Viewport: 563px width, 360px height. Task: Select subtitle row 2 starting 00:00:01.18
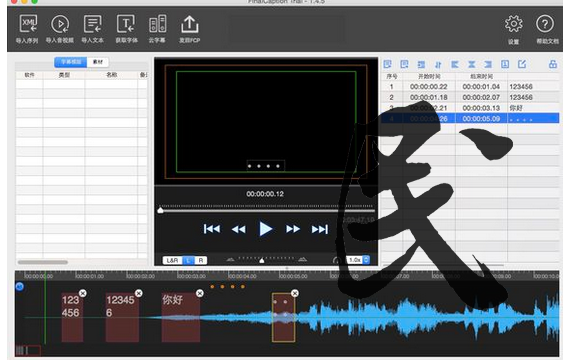[x=470, y=97]
